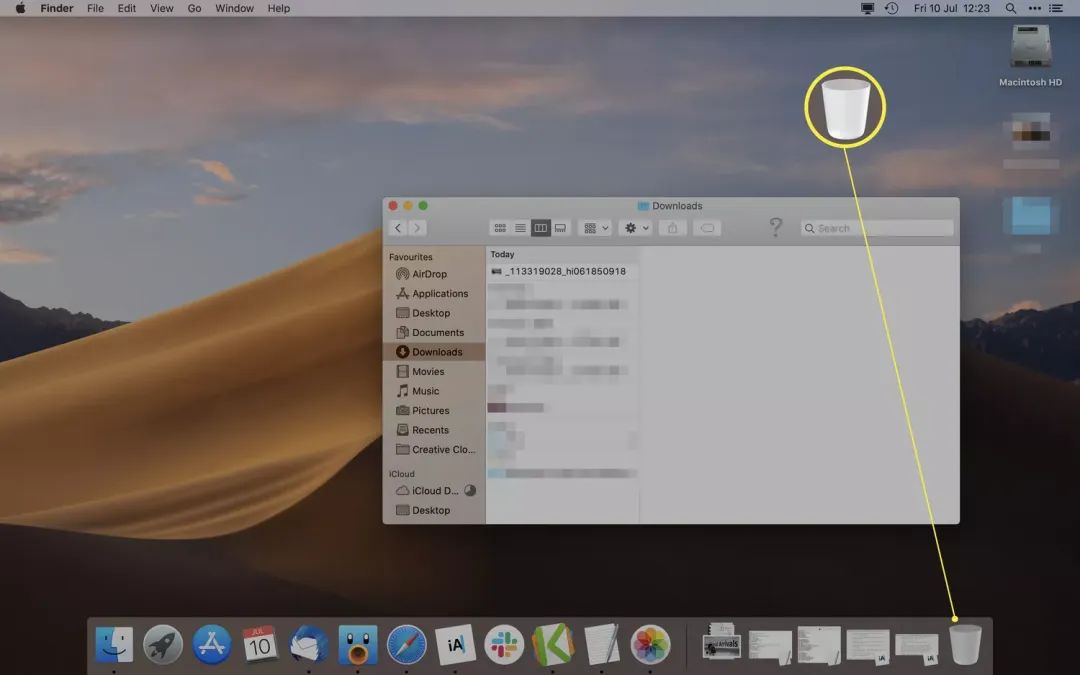This screenshot has width=1080, height=675.
Task: Launch iA Writer from the Dock
Action: (455, 645)
